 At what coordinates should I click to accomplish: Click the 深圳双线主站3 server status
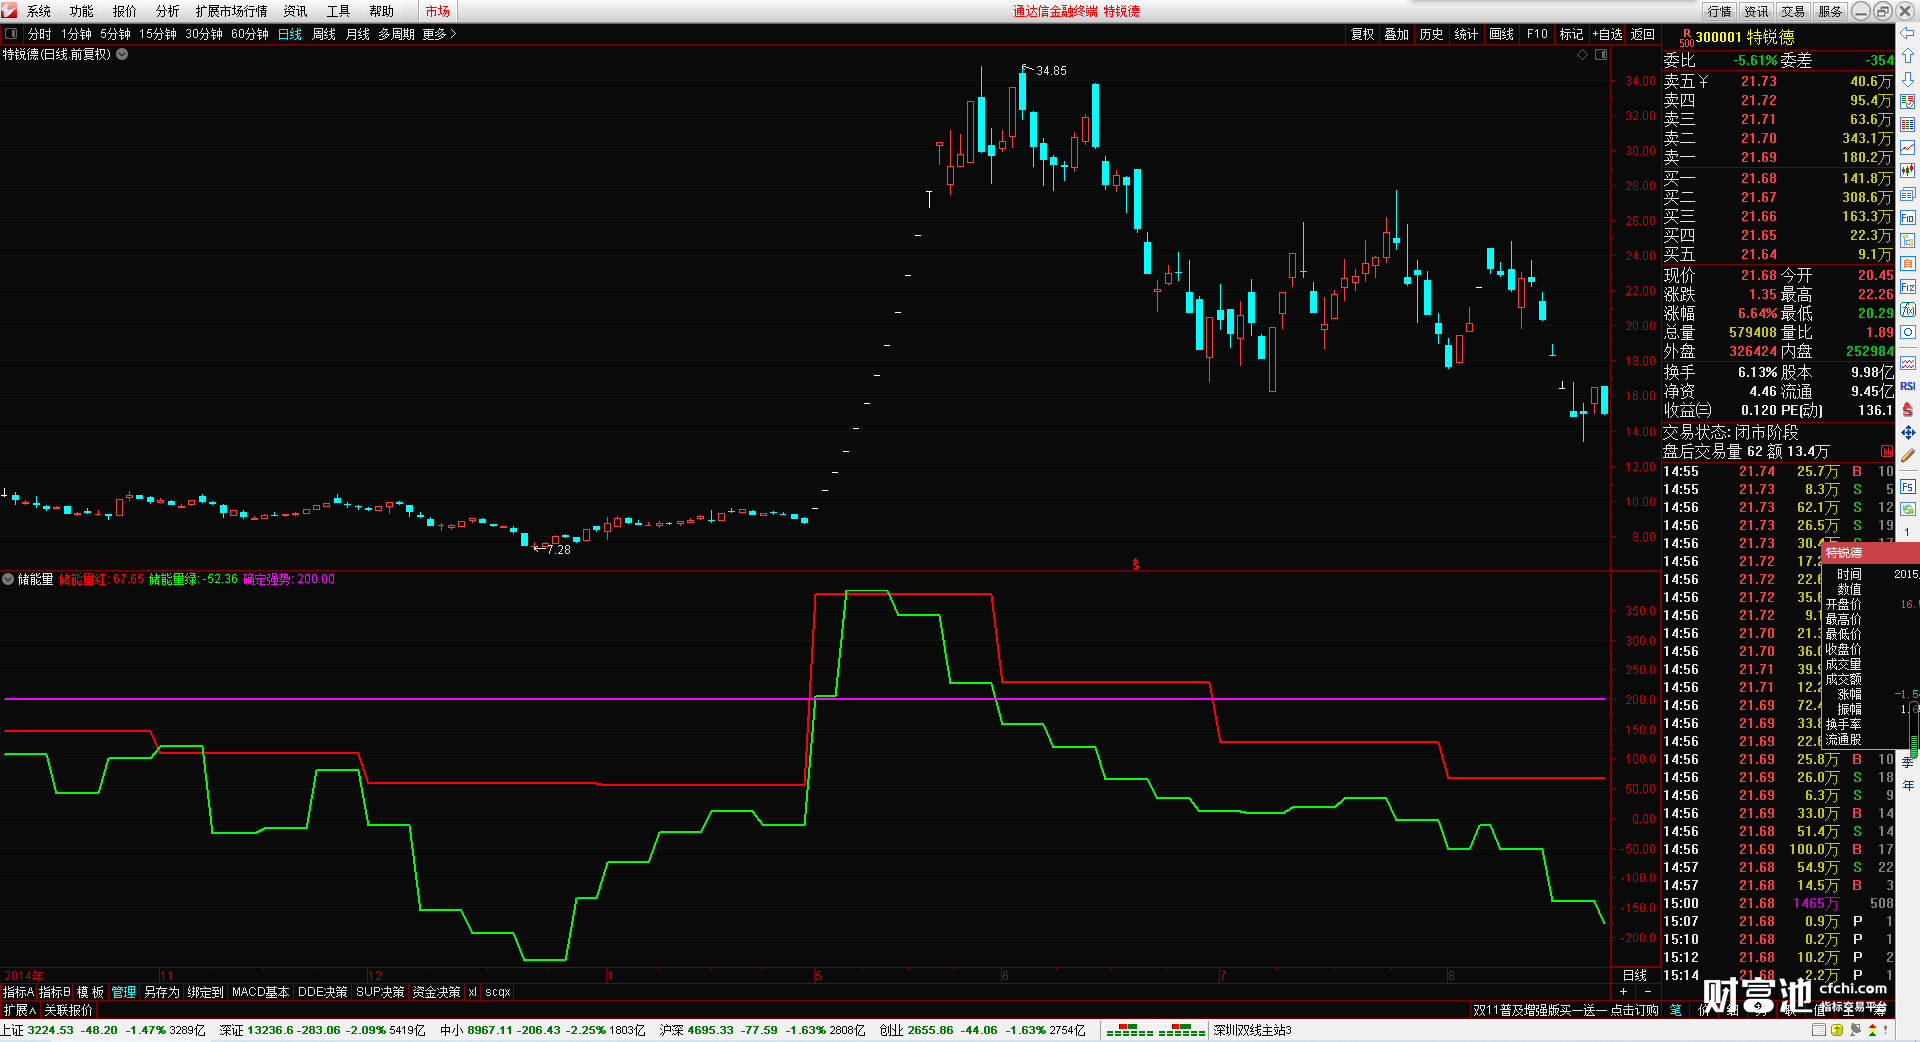(x=1252, y=1030)
